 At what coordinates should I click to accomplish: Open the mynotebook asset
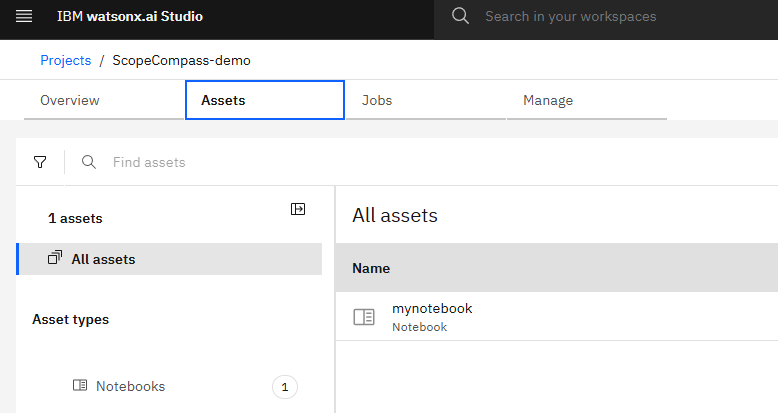(432, 309)
